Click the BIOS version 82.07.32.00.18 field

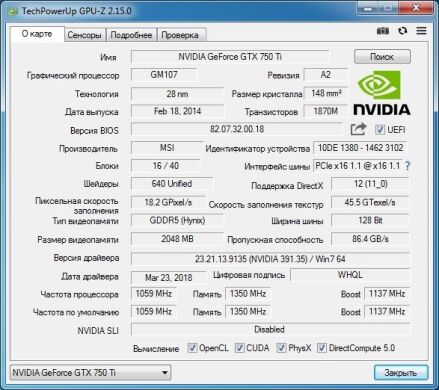[236, 129]
